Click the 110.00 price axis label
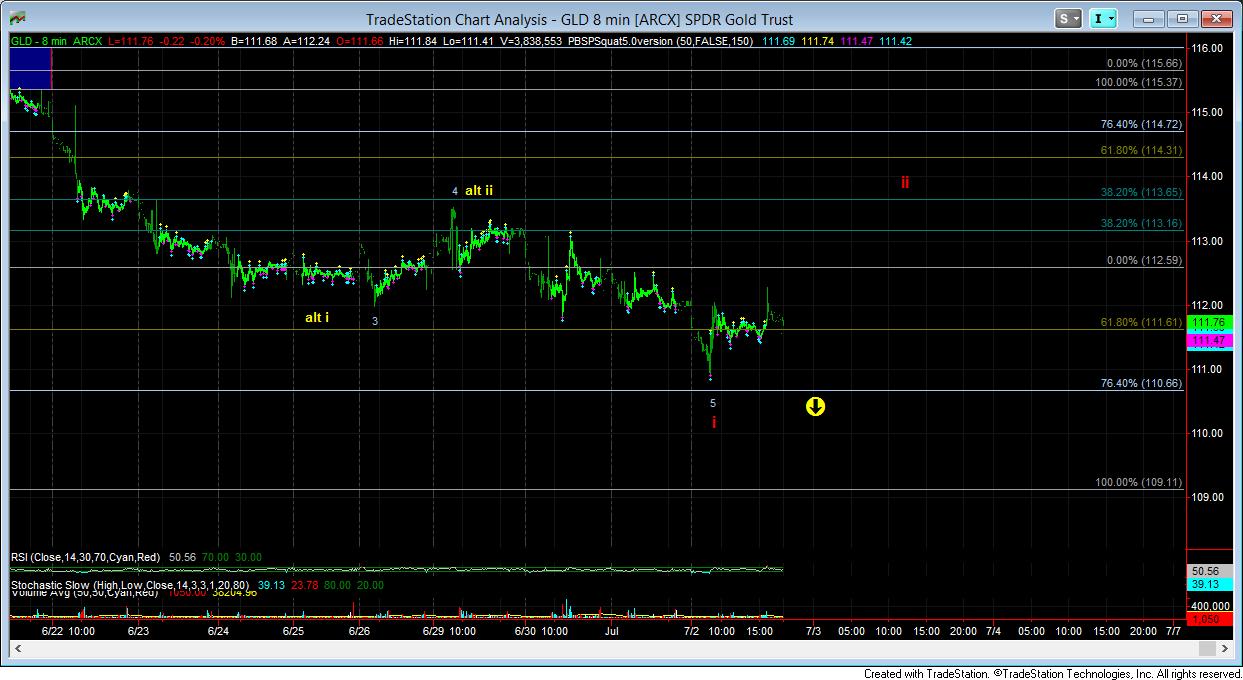 coord(1207,433)
